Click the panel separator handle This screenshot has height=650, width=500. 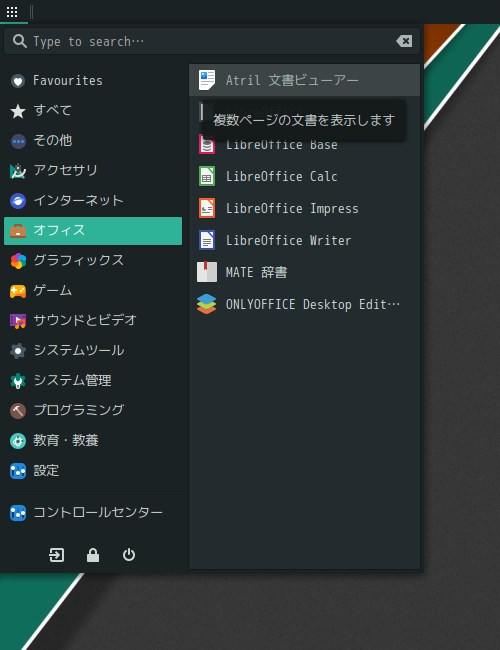coord(32,12)
